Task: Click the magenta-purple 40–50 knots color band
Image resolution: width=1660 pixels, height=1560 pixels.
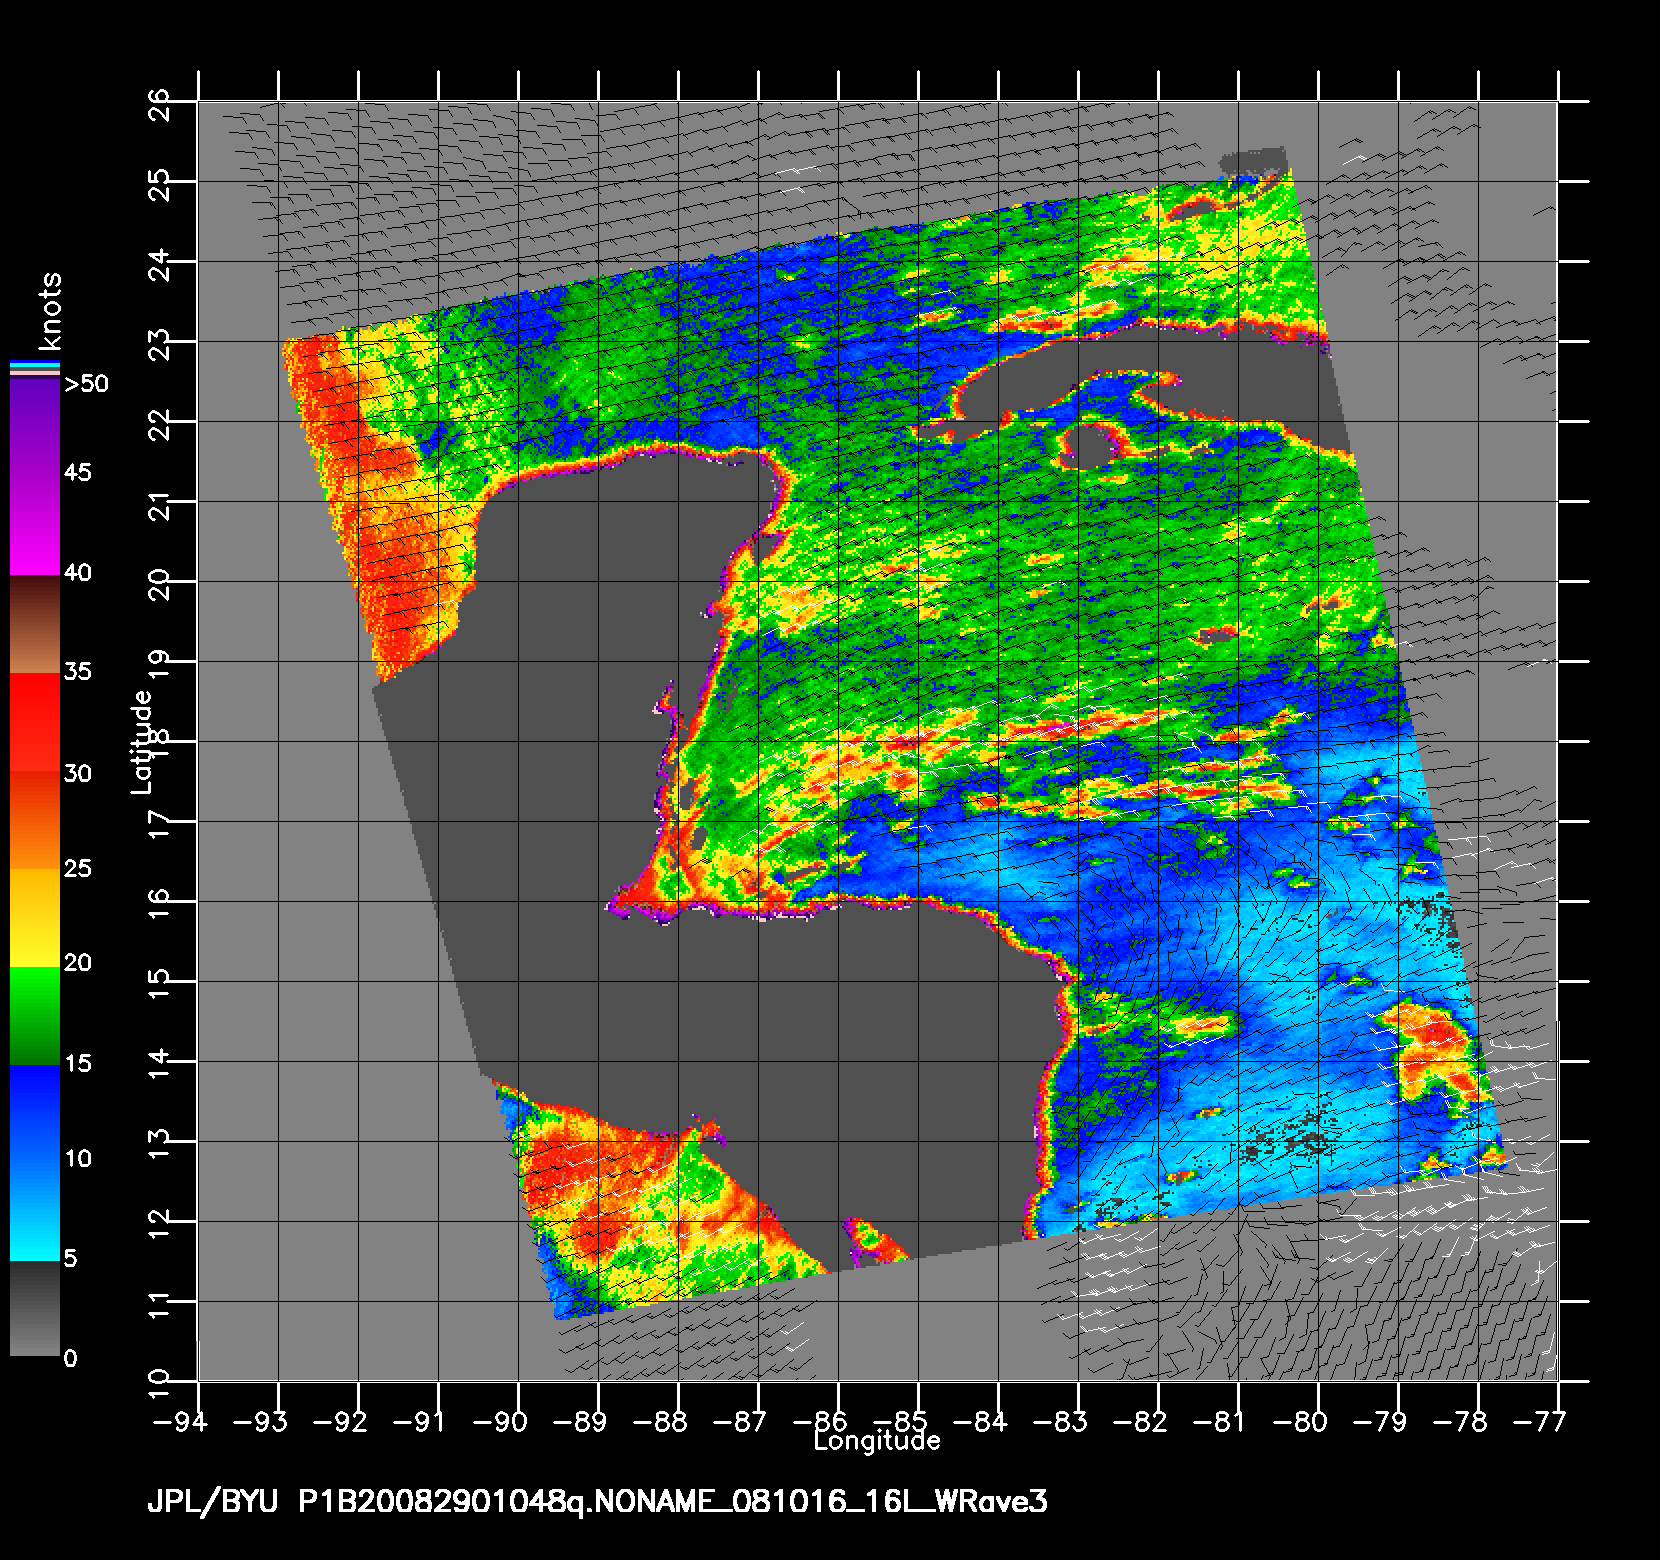Action: (x=34, y=478)
